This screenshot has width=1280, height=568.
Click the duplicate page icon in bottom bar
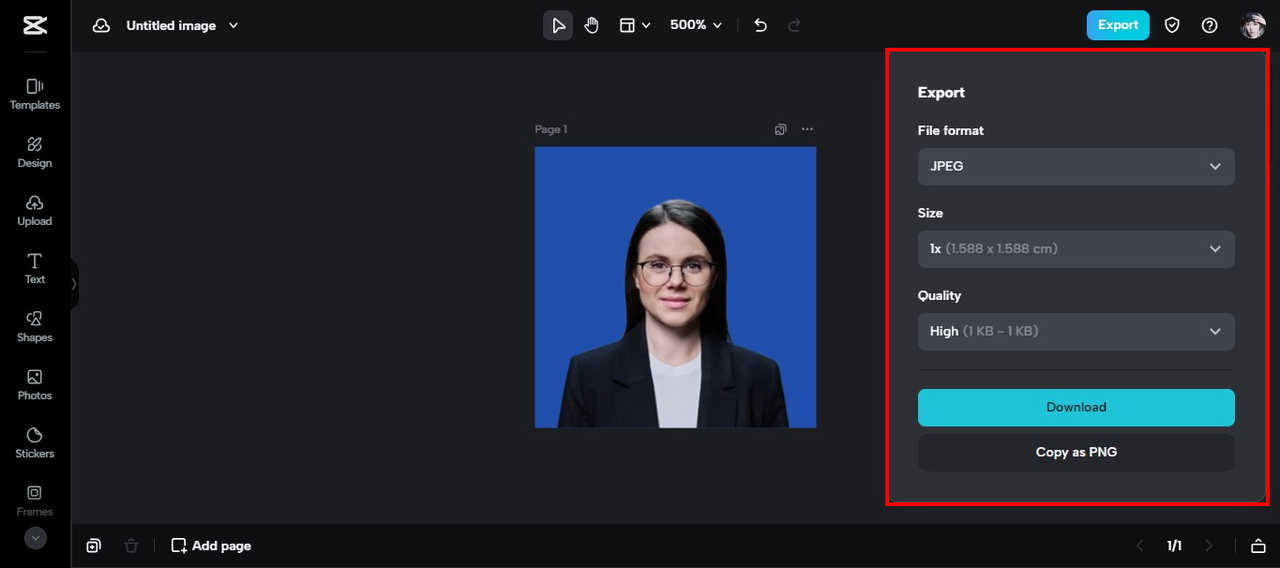[x=93, y=546]
